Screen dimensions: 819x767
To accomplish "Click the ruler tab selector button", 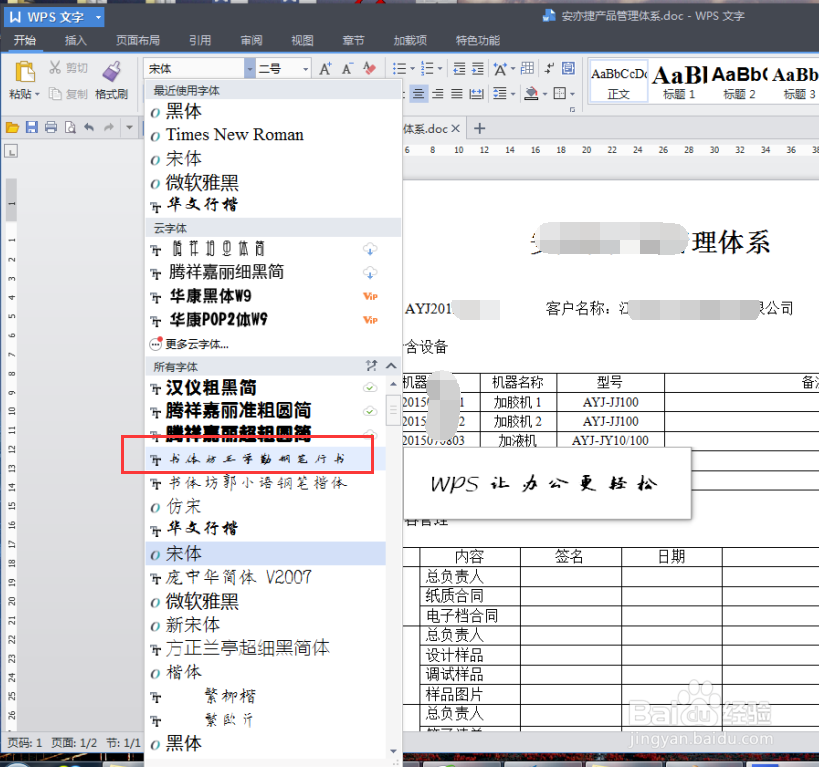I will point(11,152).
